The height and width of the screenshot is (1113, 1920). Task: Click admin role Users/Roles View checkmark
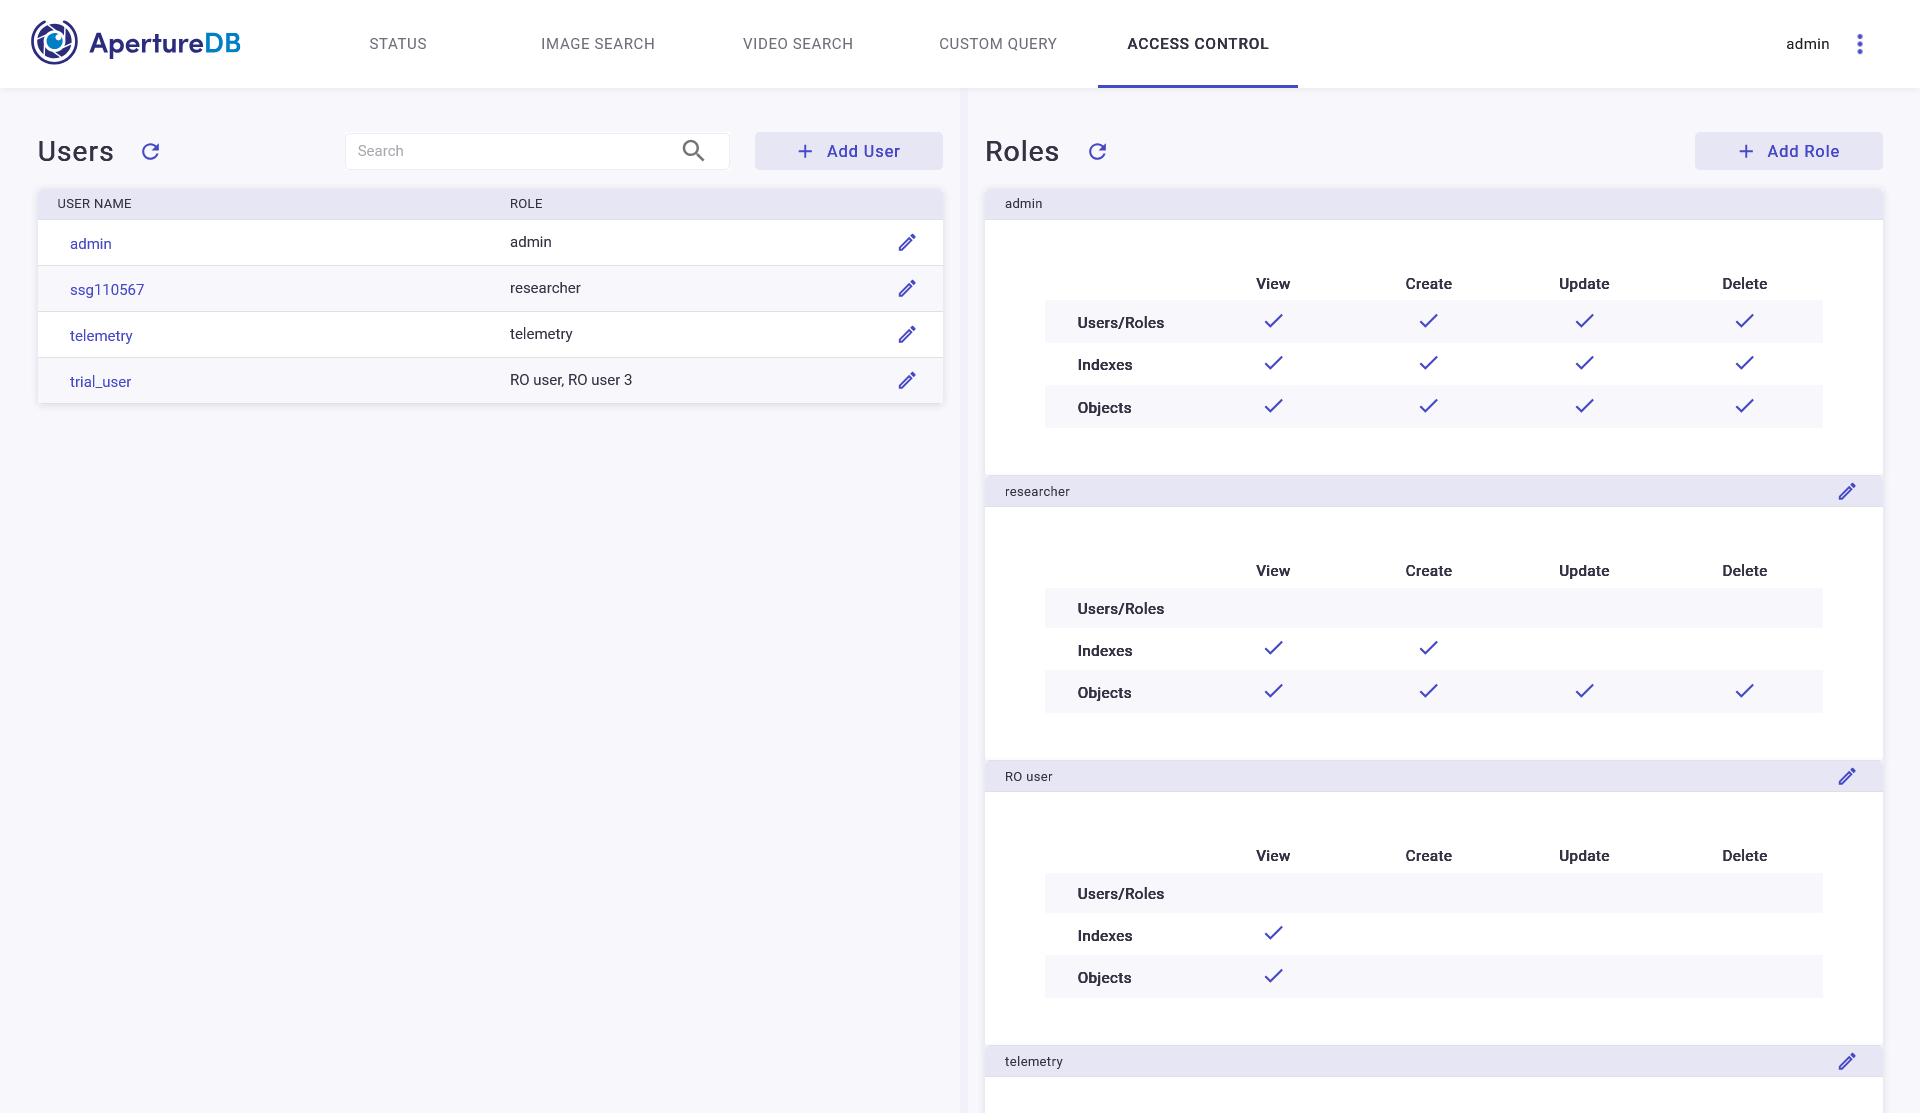tap(1273, 321)
